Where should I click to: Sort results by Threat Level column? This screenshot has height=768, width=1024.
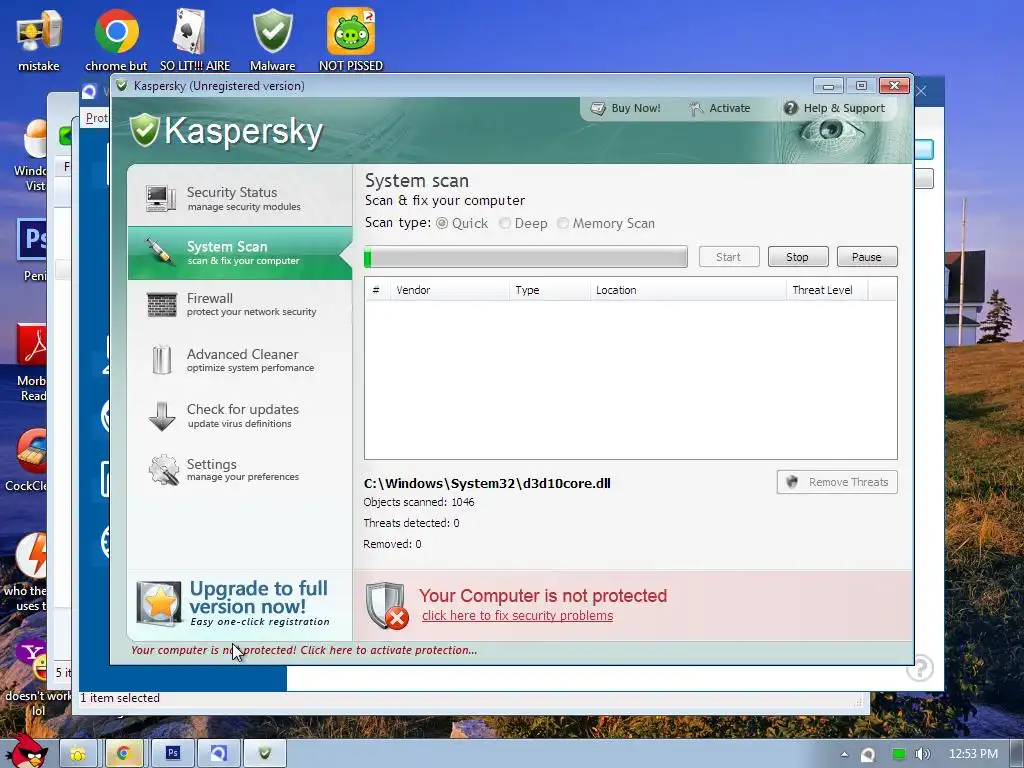coord(827,290)
